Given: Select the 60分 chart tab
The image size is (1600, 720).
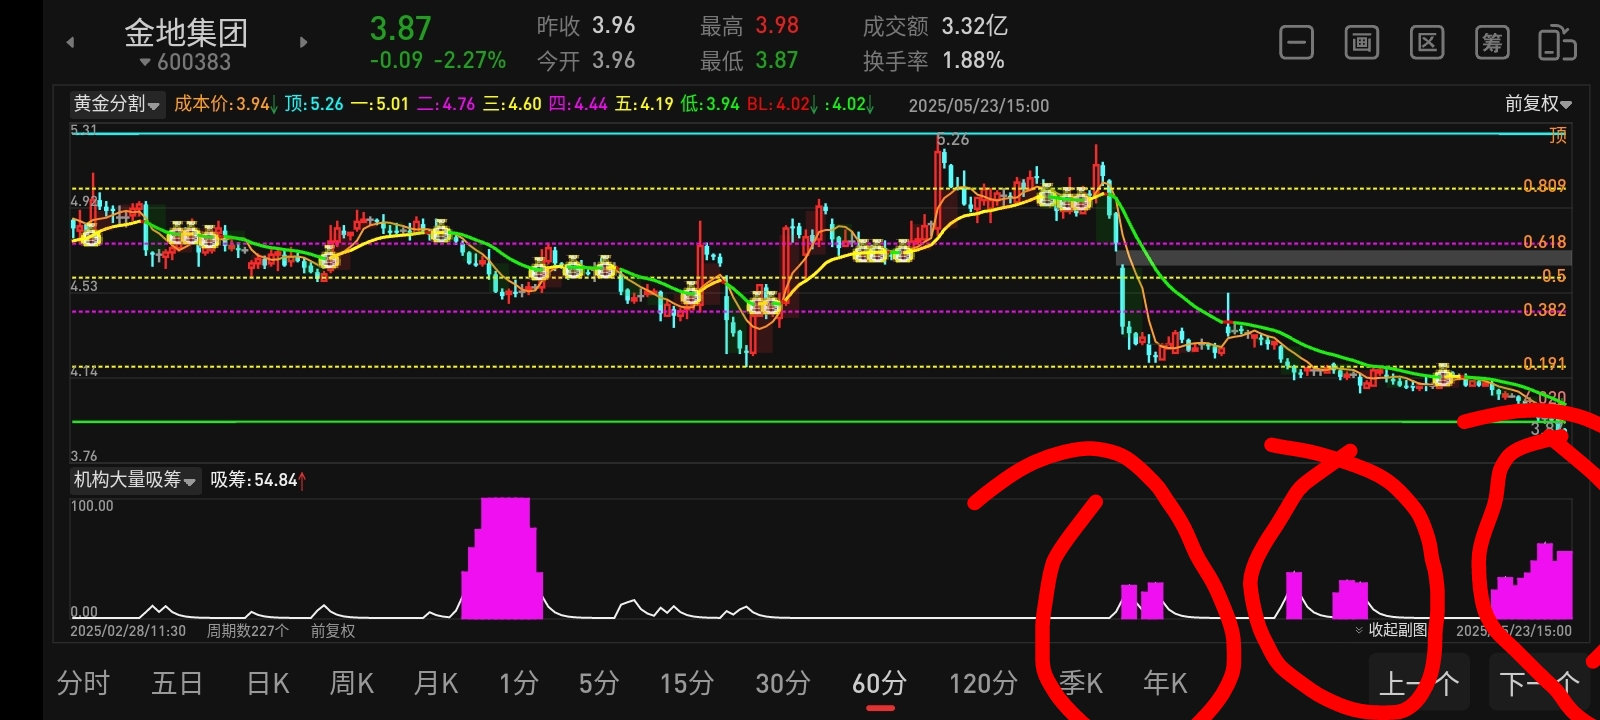Looking at the screenshot, I should tap(880, 683).
